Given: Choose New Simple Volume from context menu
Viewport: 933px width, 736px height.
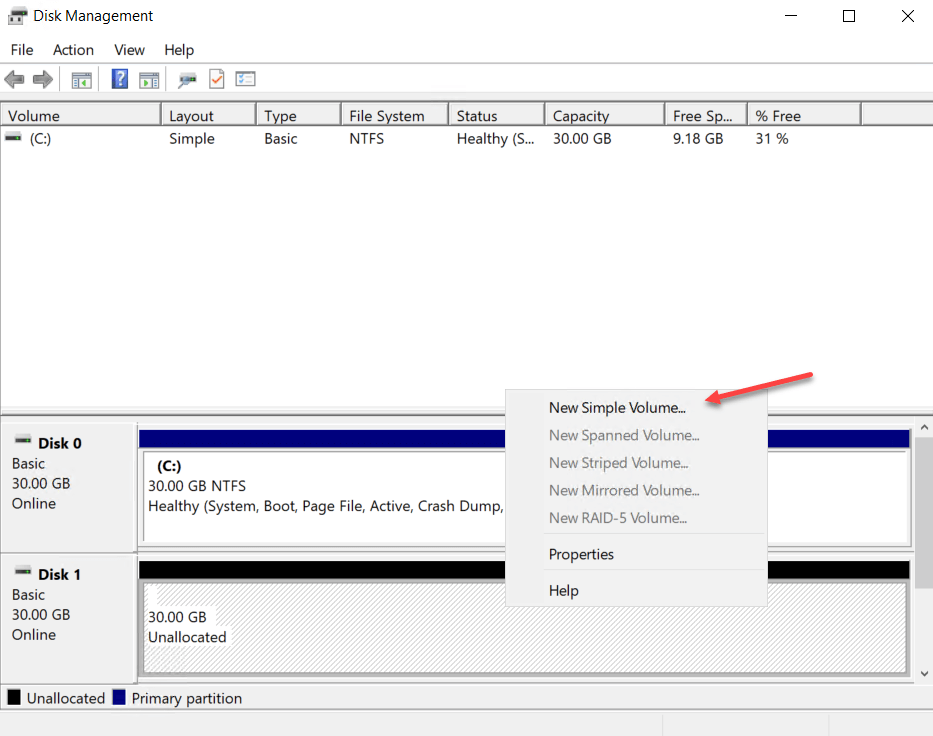Looking at the screenshot, I should click(617, 408).
